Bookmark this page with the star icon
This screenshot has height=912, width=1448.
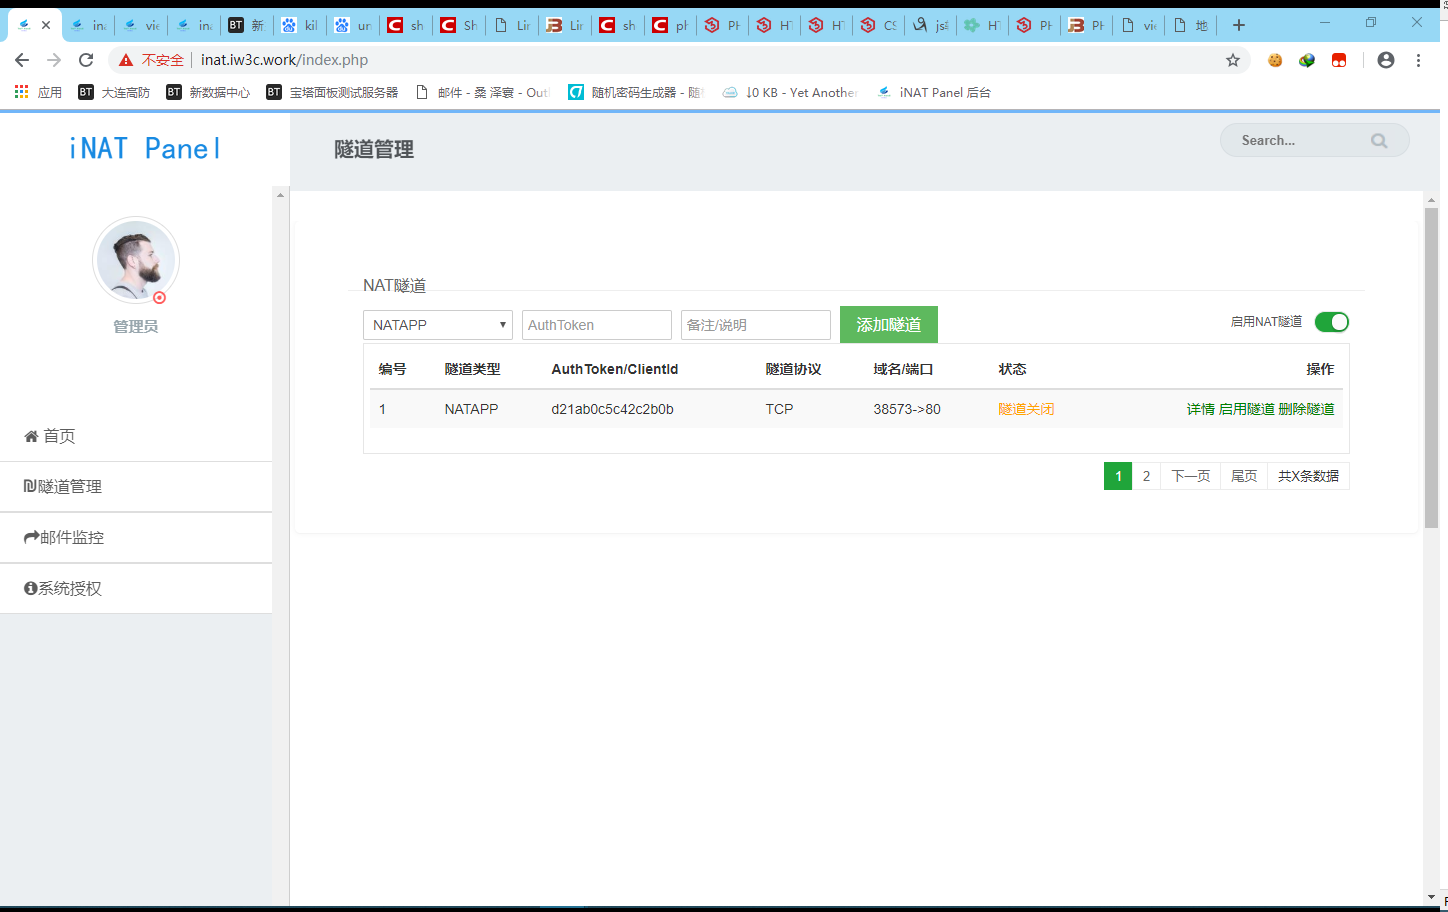coord(1233,60)
